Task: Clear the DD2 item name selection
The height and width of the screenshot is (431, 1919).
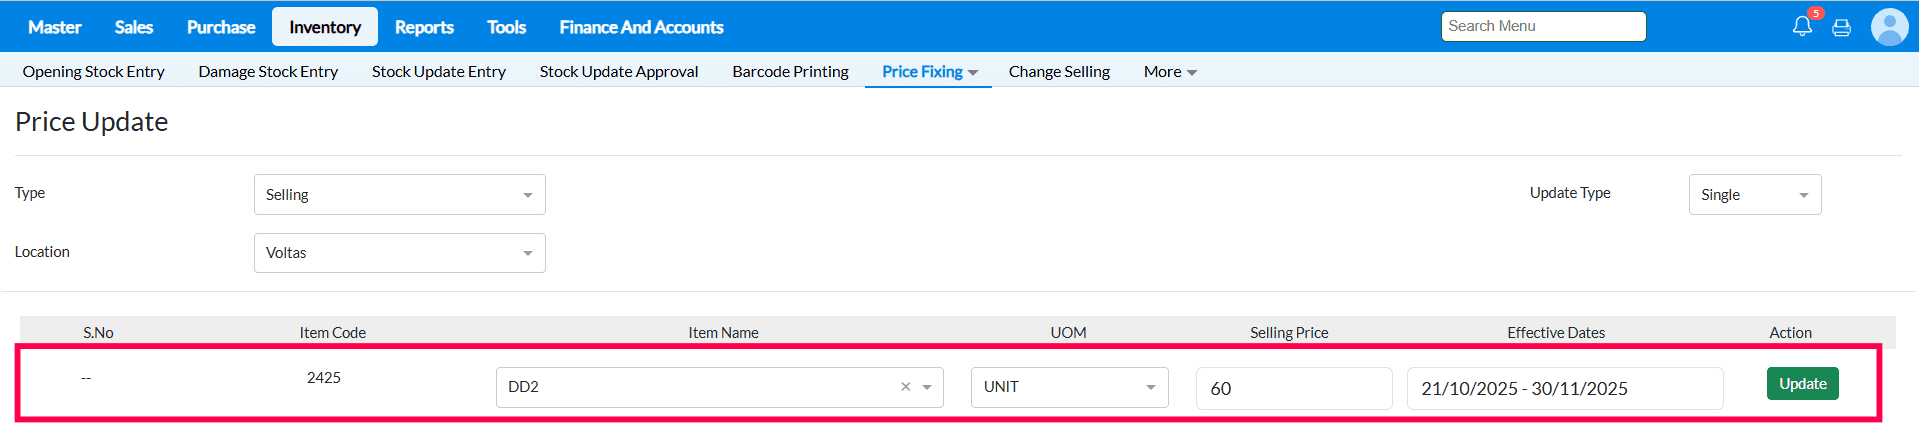Action: pos(905,387)
